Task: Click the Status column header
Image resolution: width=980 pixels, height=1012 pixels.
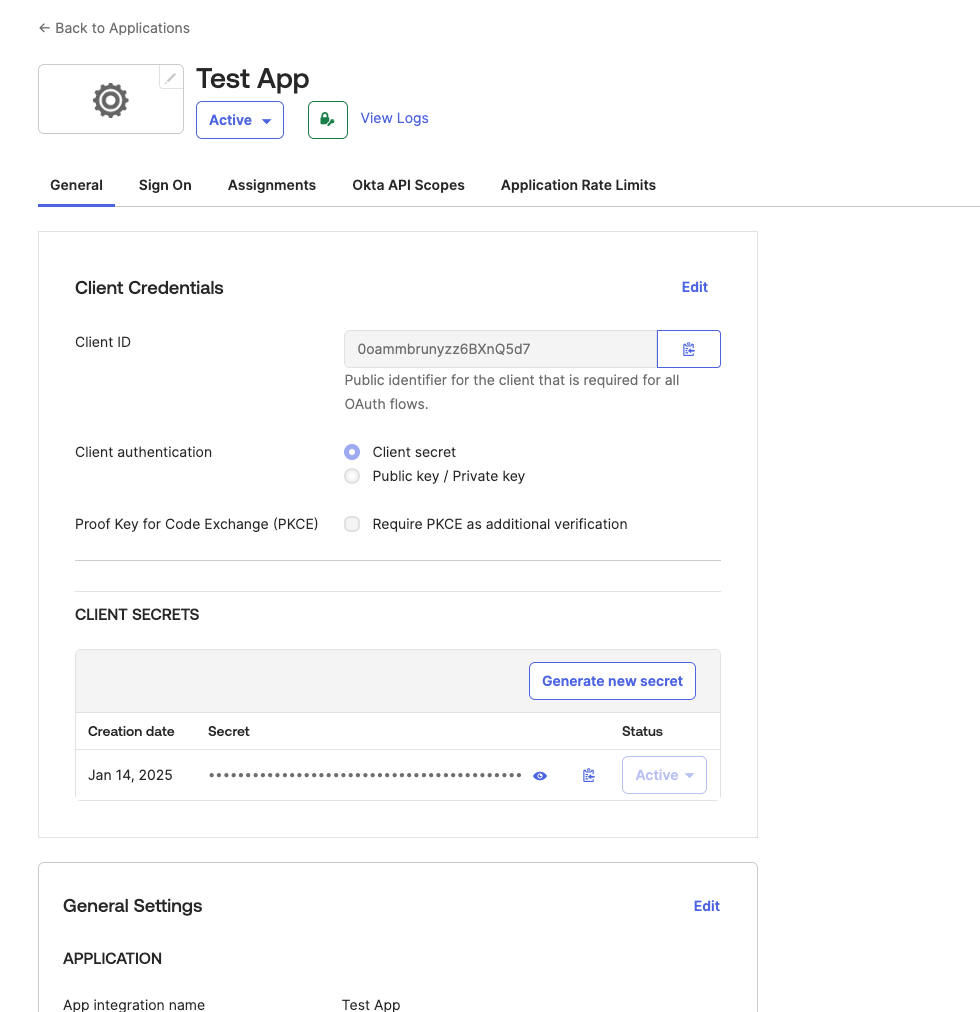Action: click(642, 731)
